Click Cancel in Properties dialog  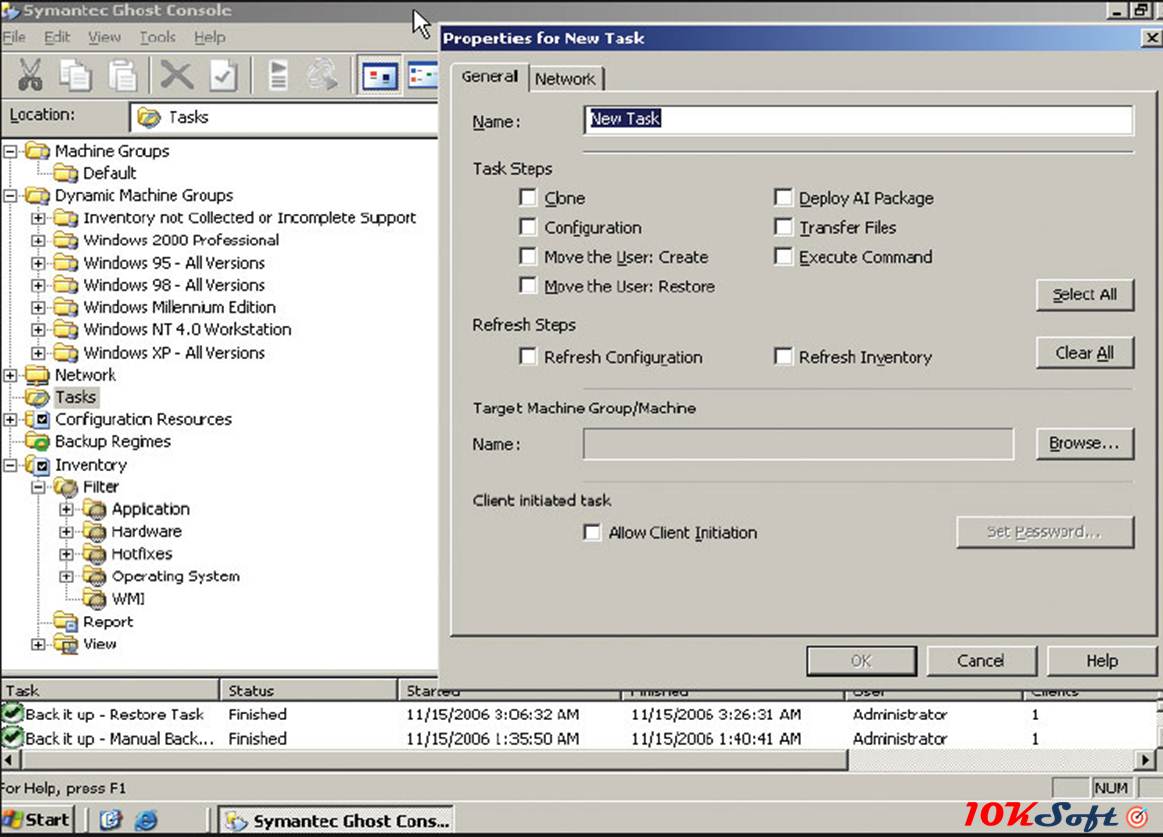click(x=981, y=660)
